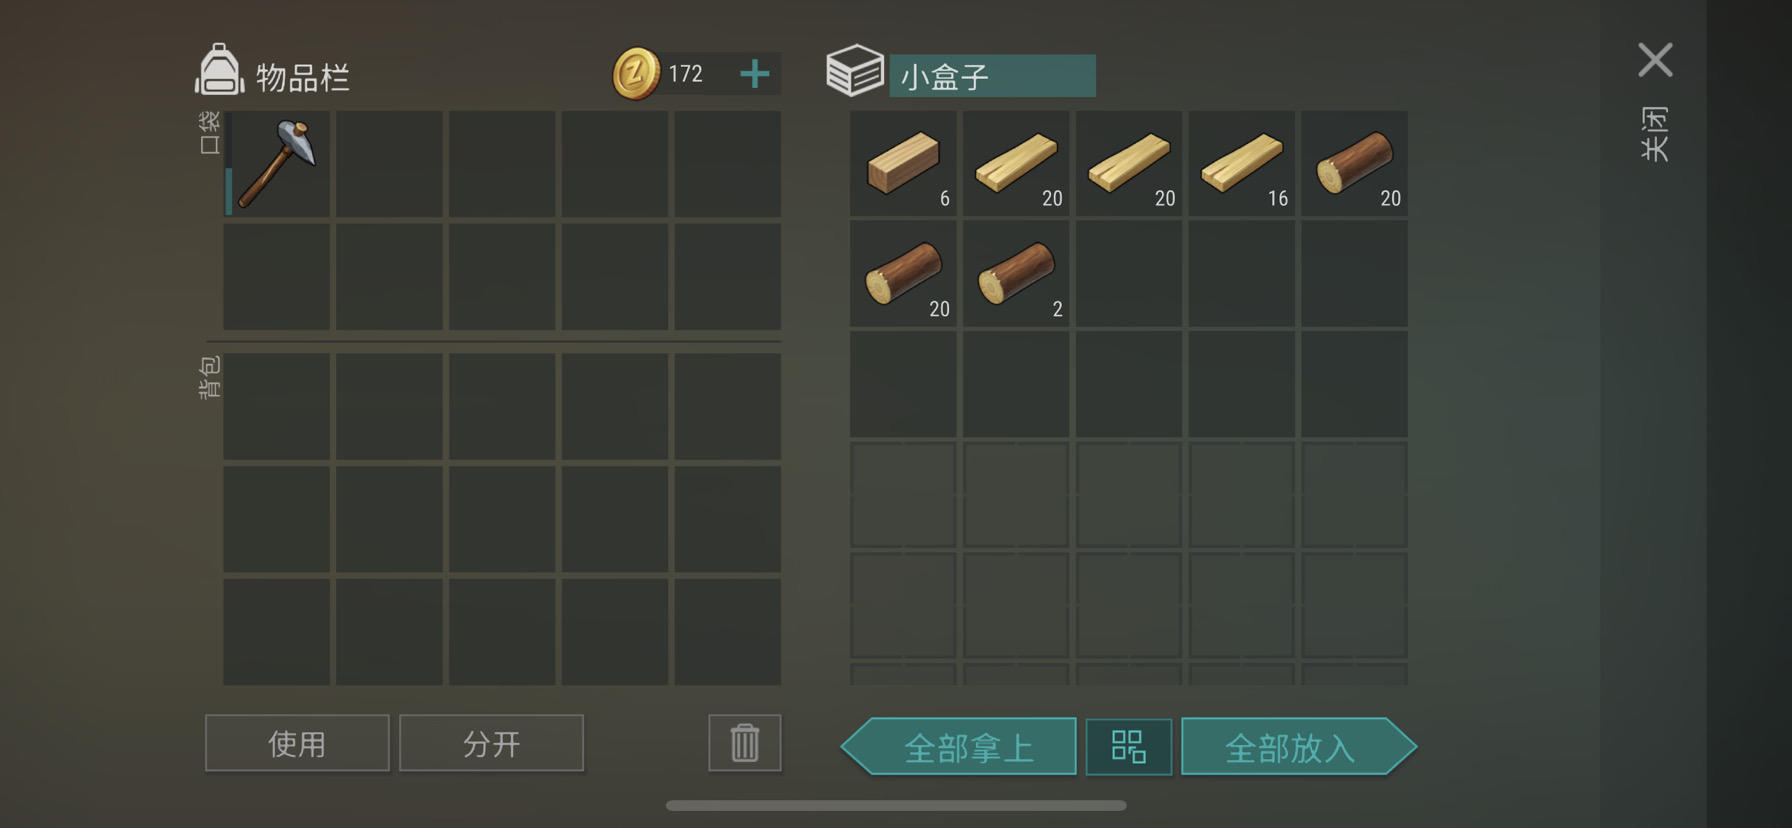Click the trash can delete icon
The image size is (1792, 828).
[x=745, y=743]
